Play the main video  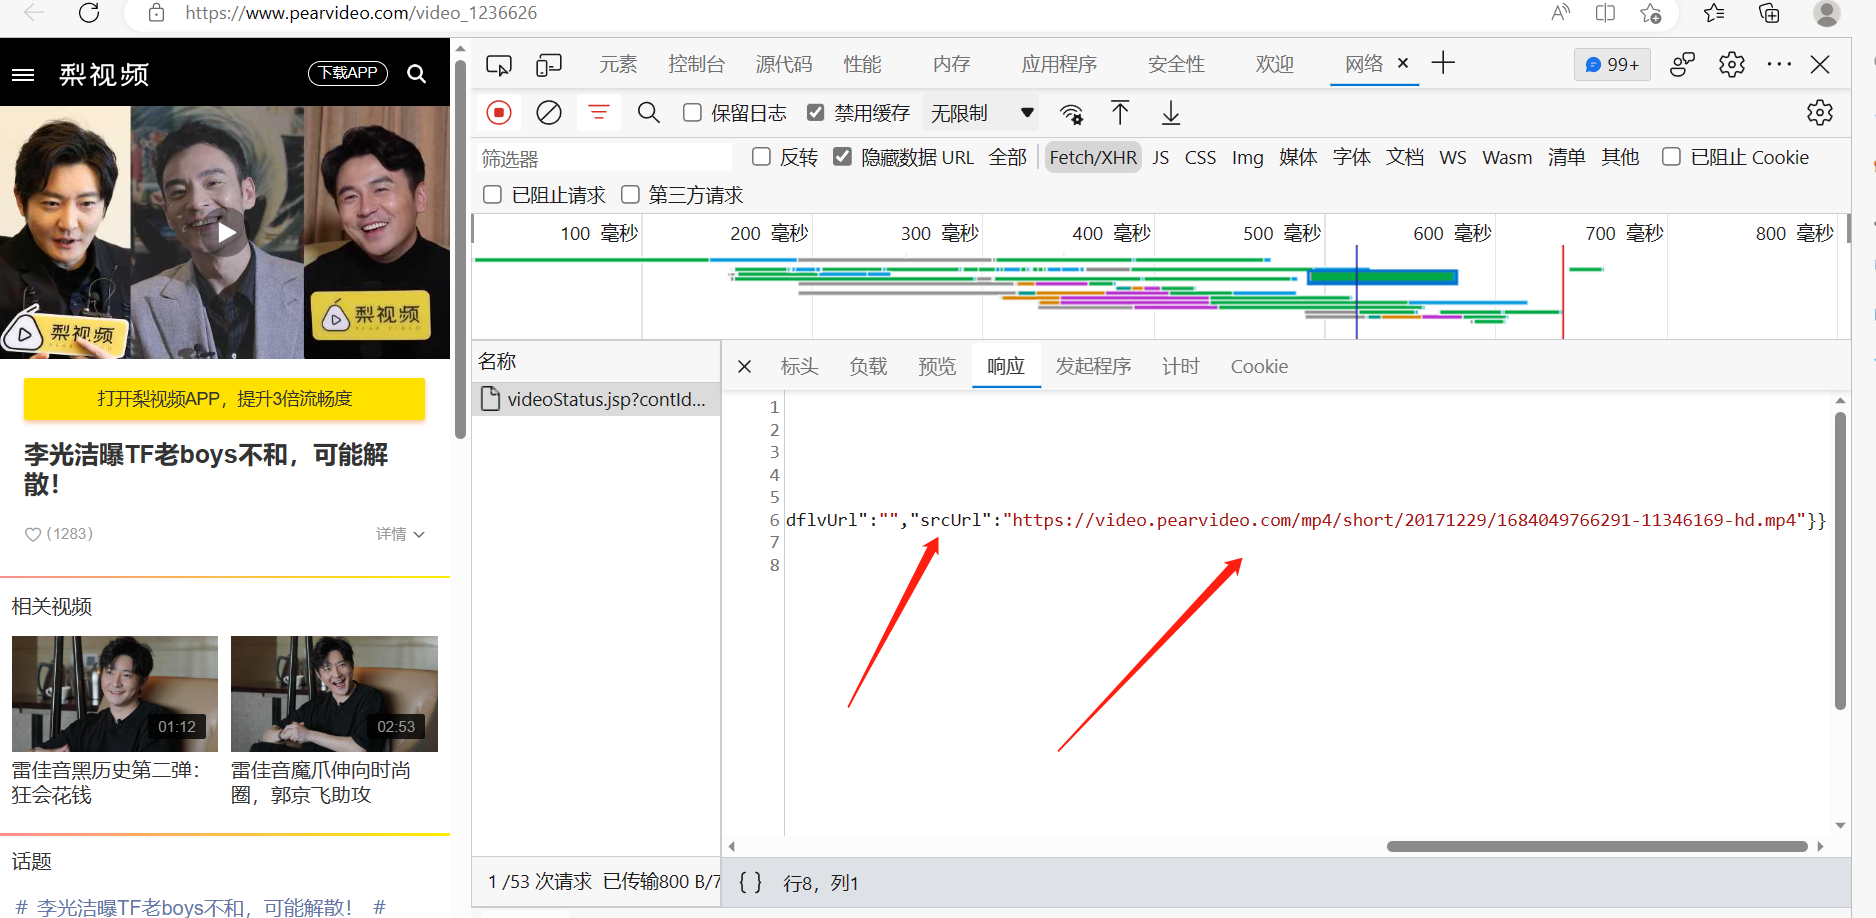[227, 233]
